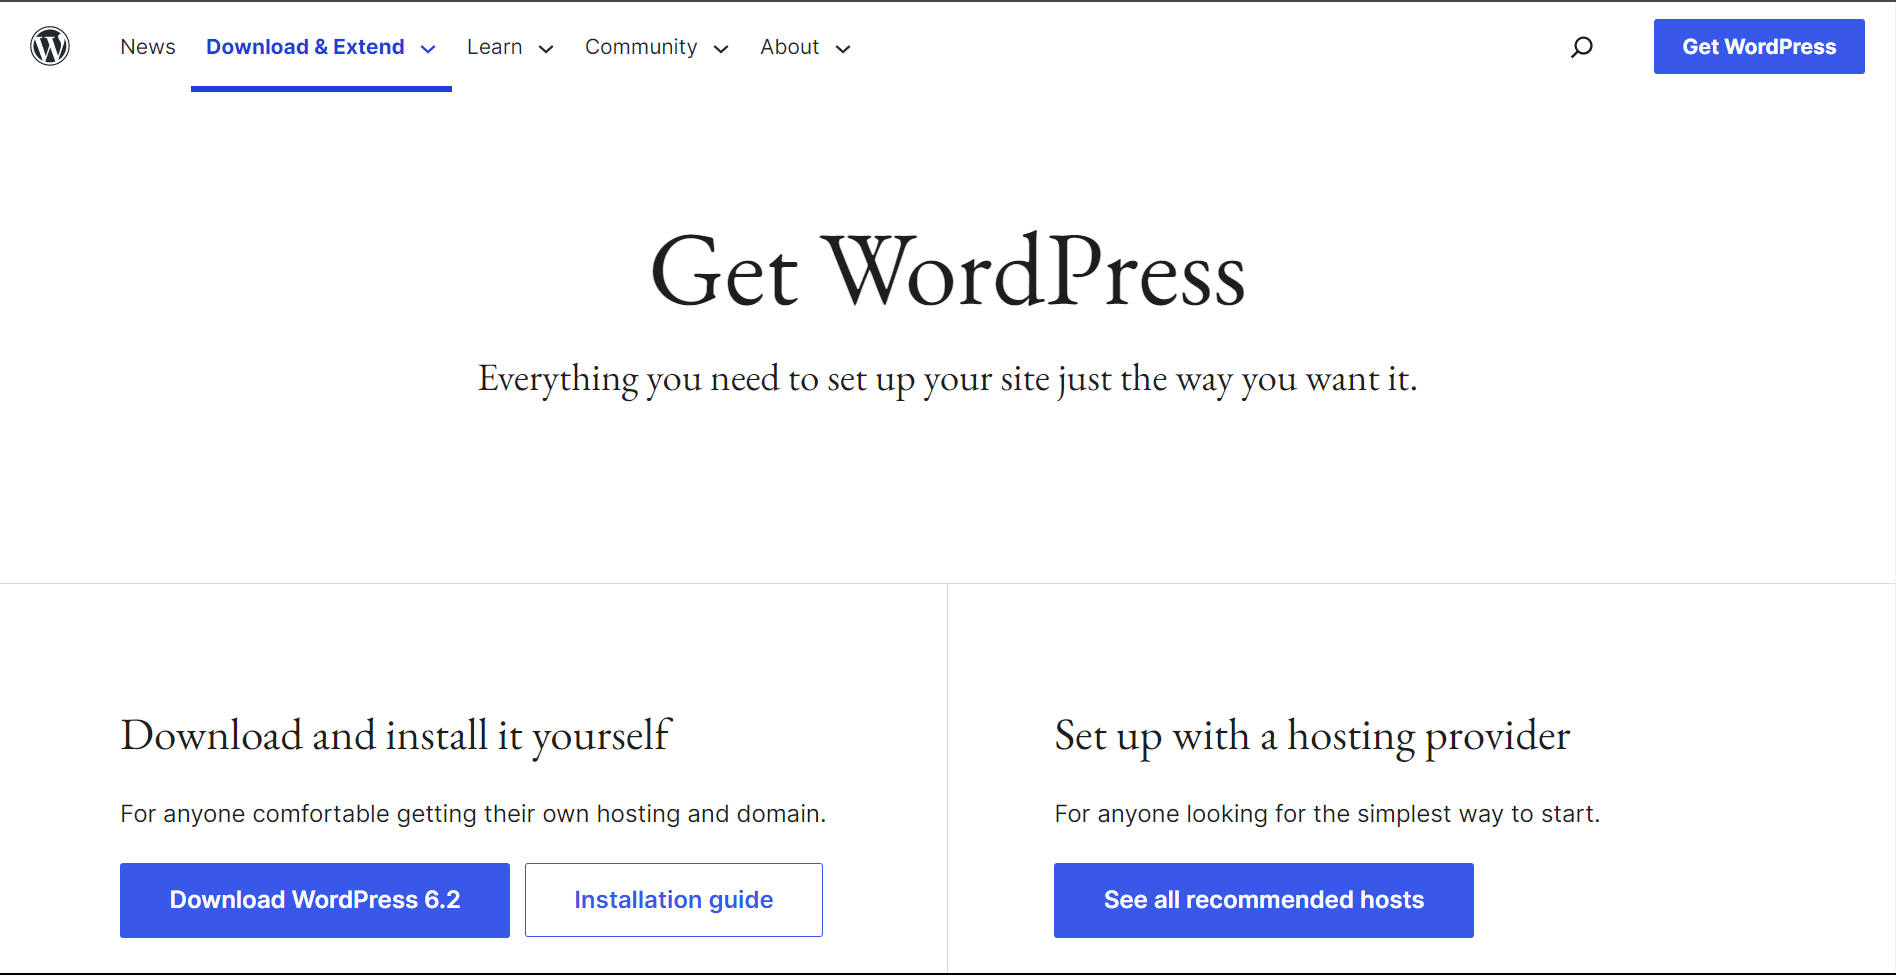Open the News menu item
Screen dimensions: 1896x975
click(148, 47)
